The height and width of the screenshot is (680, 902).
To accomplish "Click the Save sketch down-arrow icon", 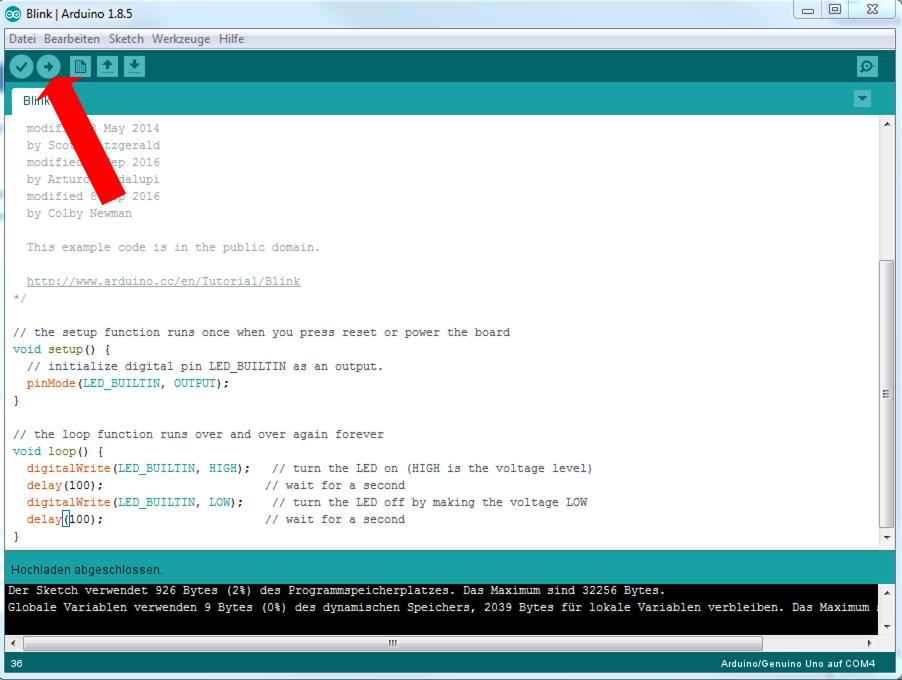I will (134, 67).
